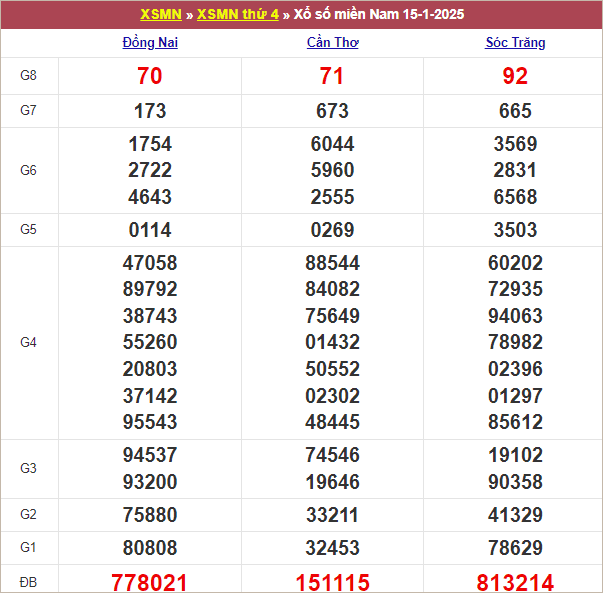This screenshot has height=593, width=603.
Task: Open the "XSMN thứ 4" link
Action: point(238,15)
